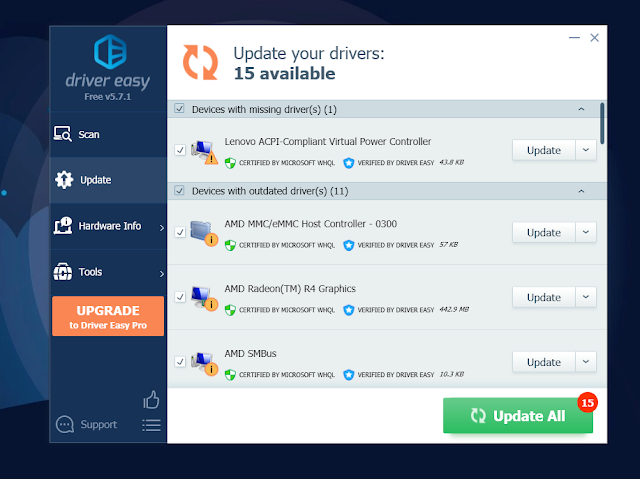Image resolution: width=640 pixels, height=479 pixels.
Task: Uncheck AMD SMBus checkbox
Action: click(x=180, y=361)
